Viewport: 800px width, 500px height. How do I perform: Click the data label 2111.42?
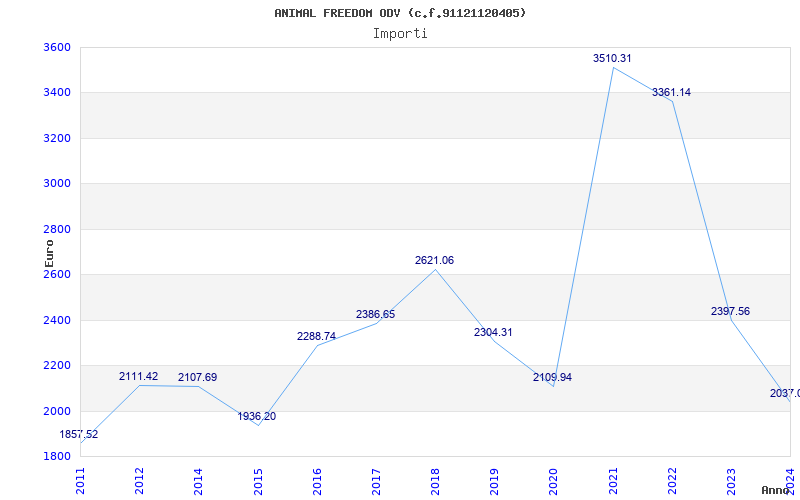click(x=138, y=377)
